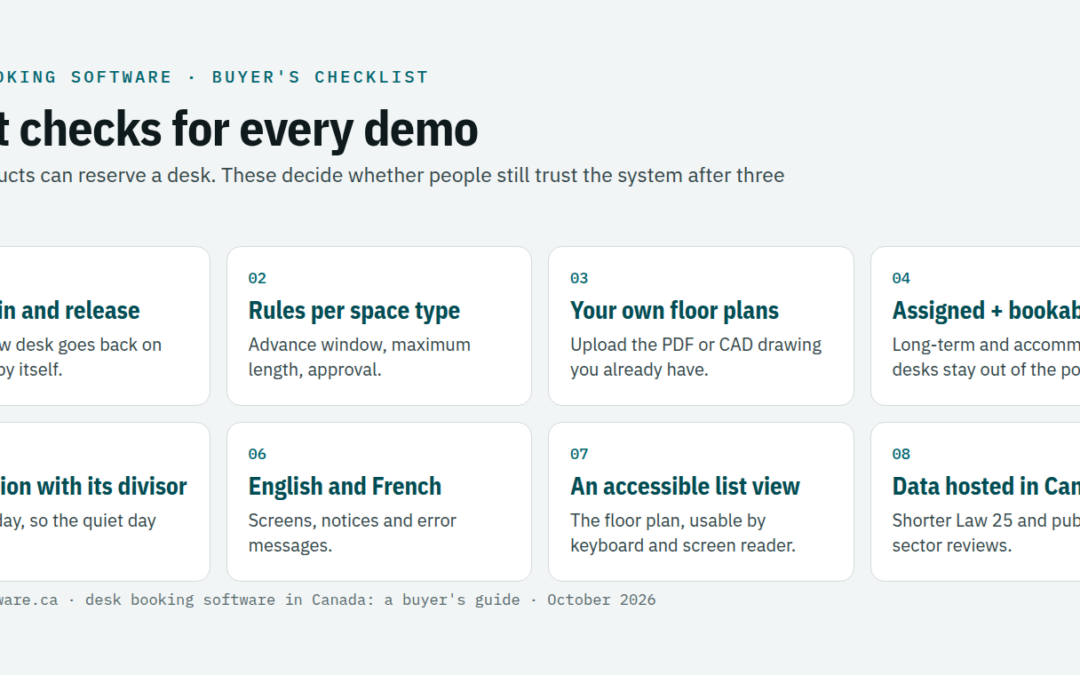Select the 'Assigned + bookable' card heading
Image resolution: width=1080 pixels, height=675 pixels.
[986, 311]
